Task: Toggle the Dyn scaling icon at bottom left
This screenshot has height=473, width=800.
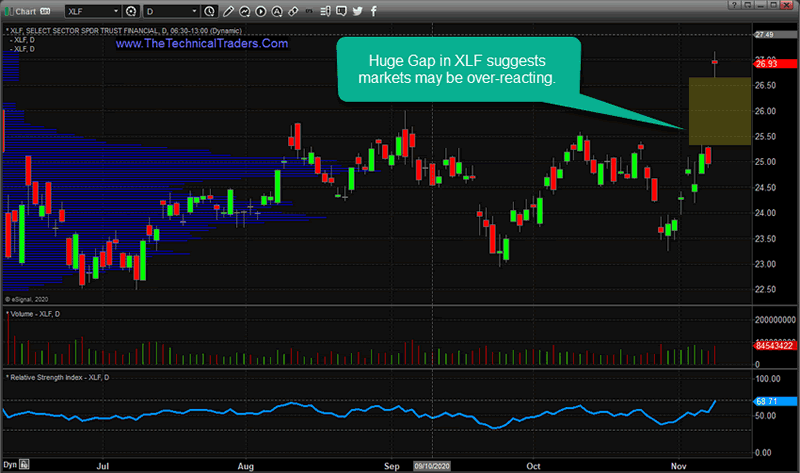Action: pyautogui.click(x=11, y=465)
